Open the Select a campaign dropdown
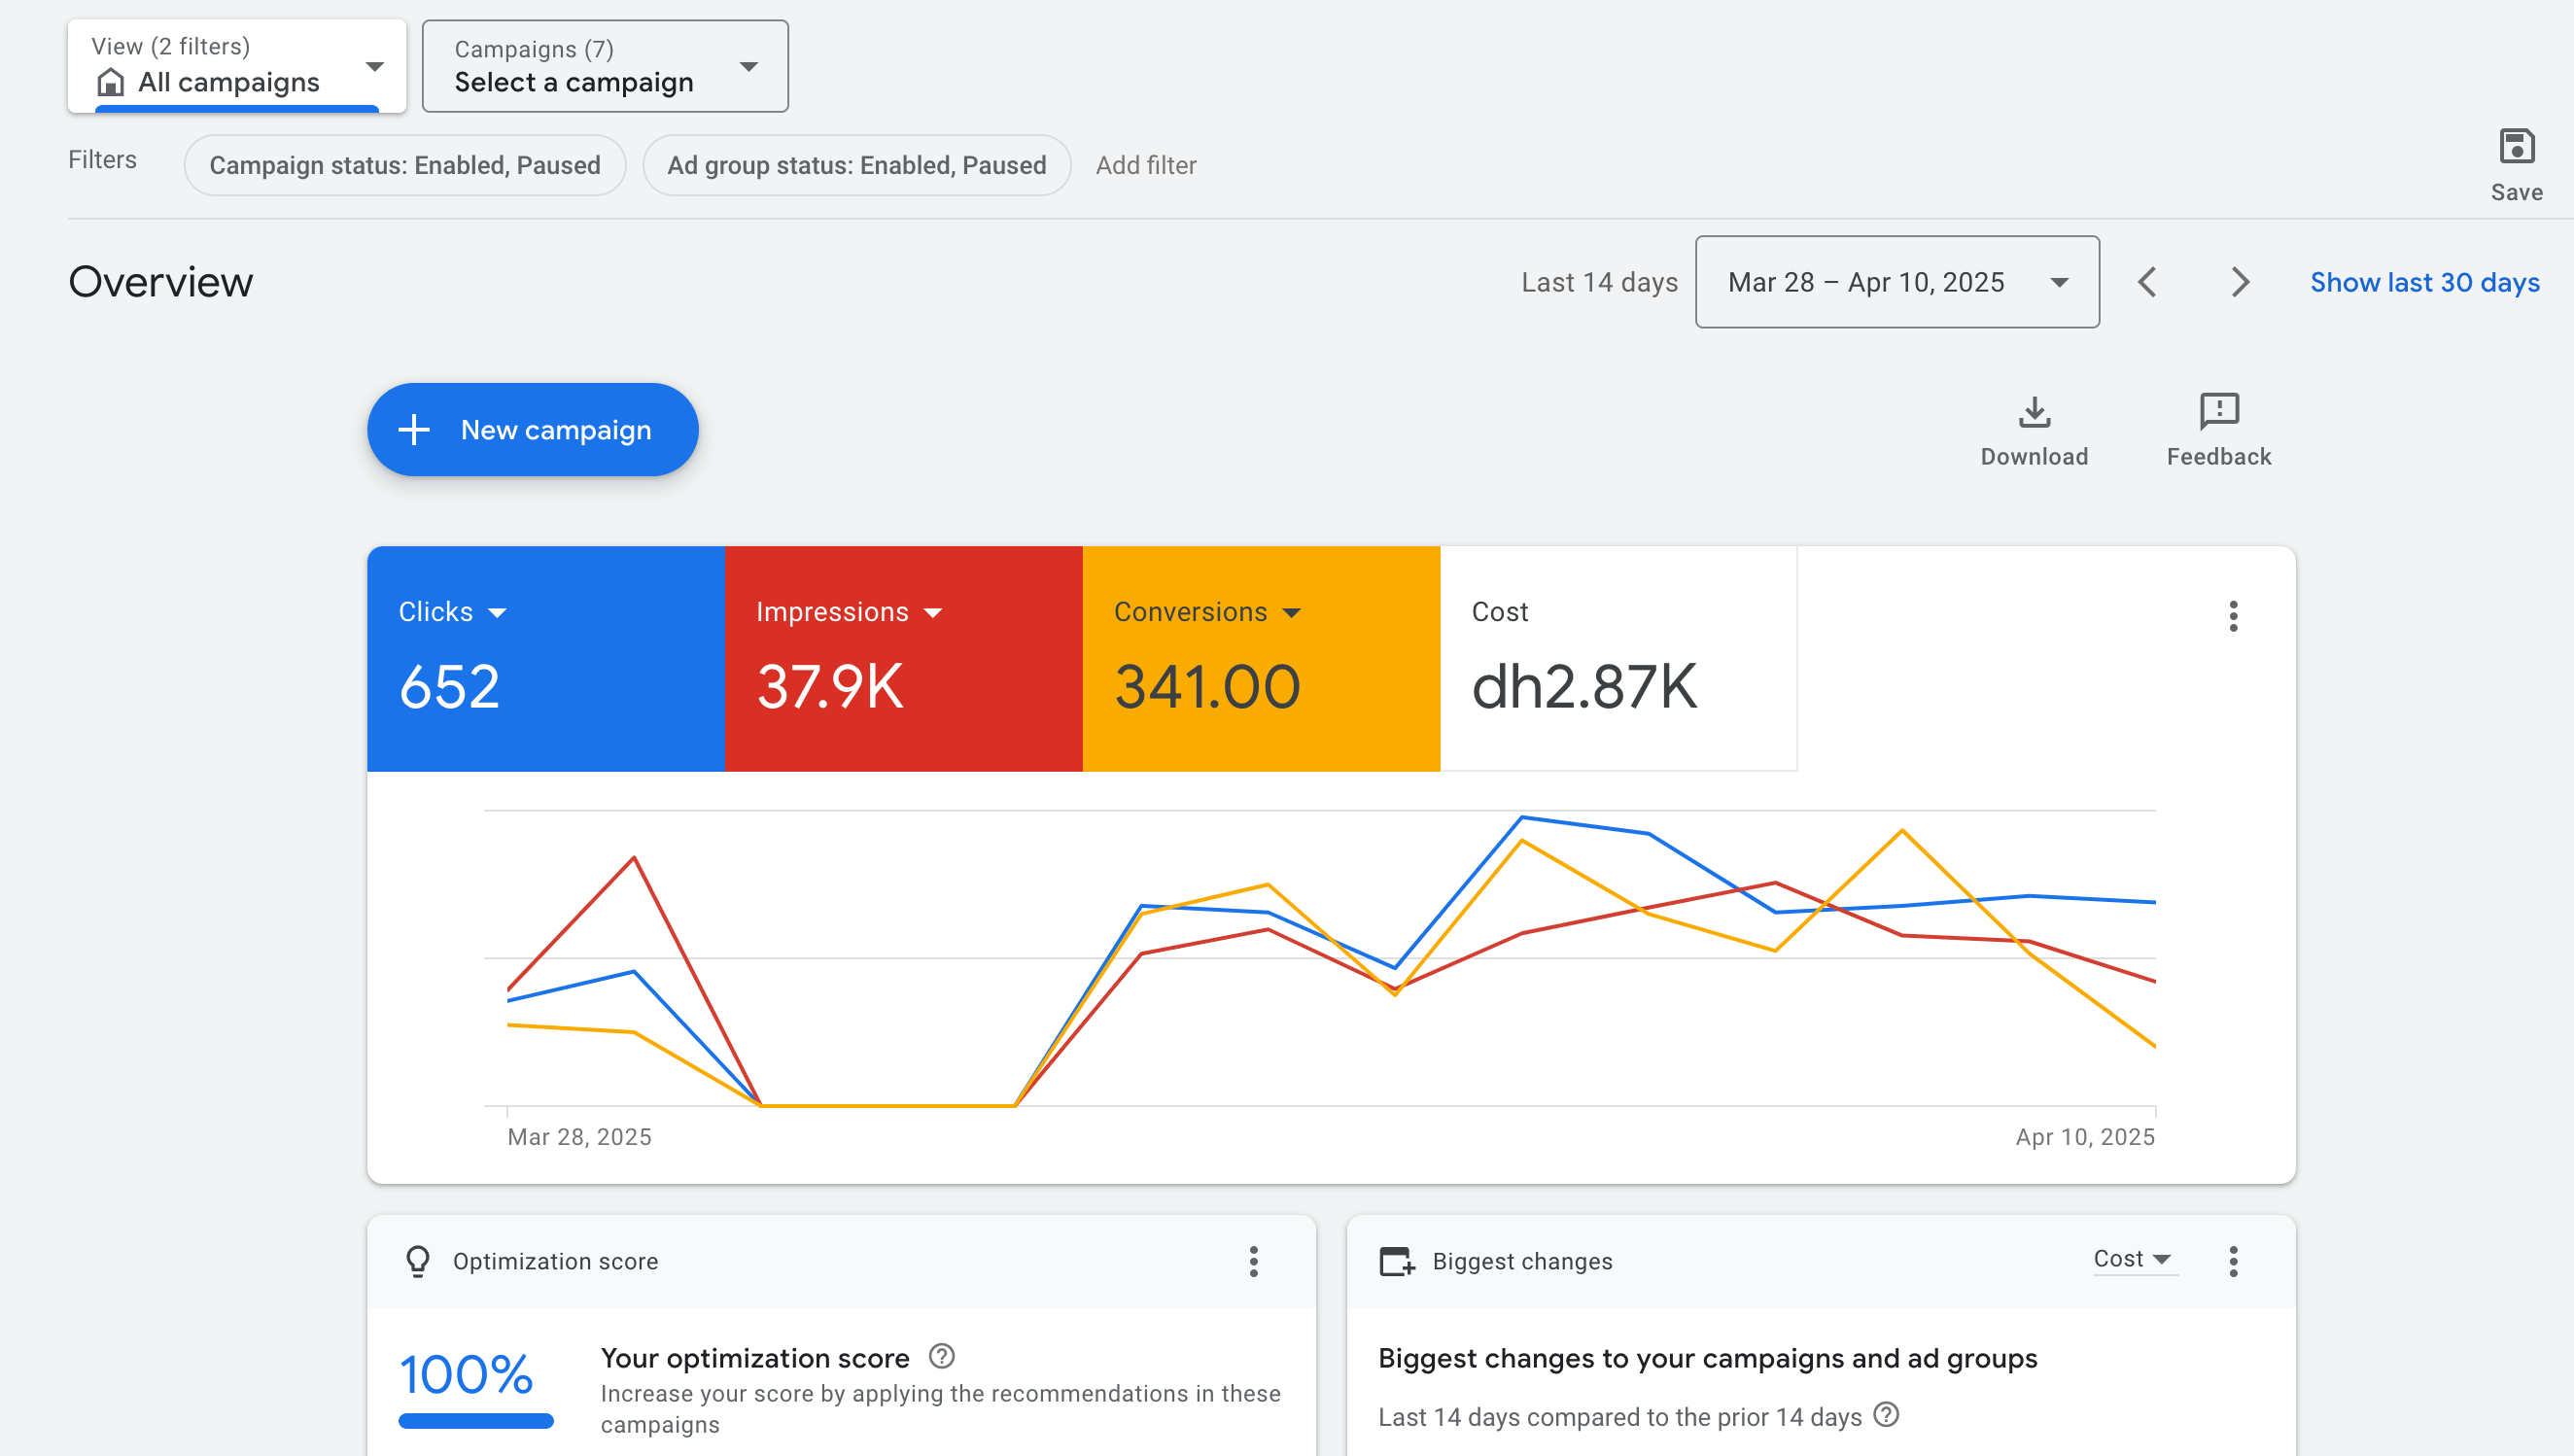 [x=605, y=66]
